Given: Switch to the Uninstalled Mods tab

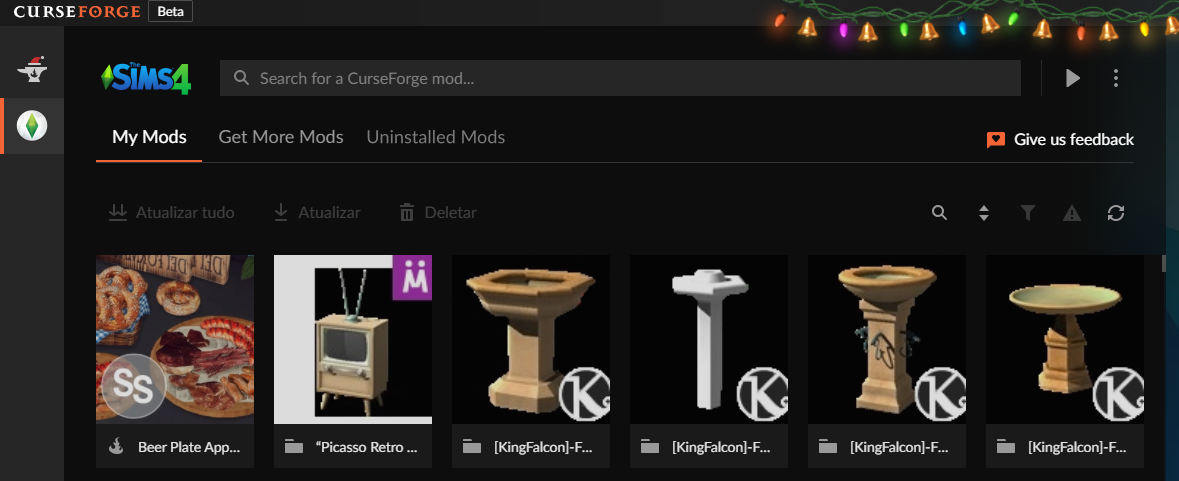Looking at the screenshot, I should click(x=435, y=137).
